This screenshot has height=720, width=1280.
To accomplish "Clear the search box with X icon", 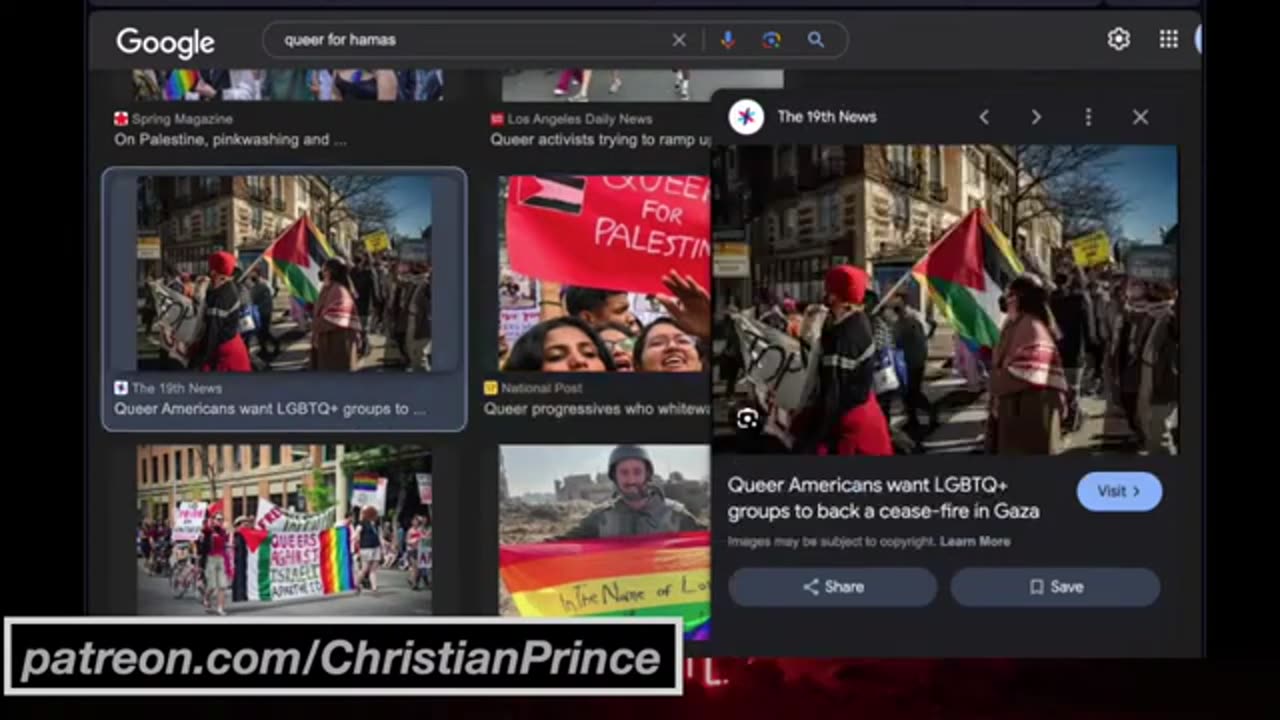I will (x=679, y=40).
